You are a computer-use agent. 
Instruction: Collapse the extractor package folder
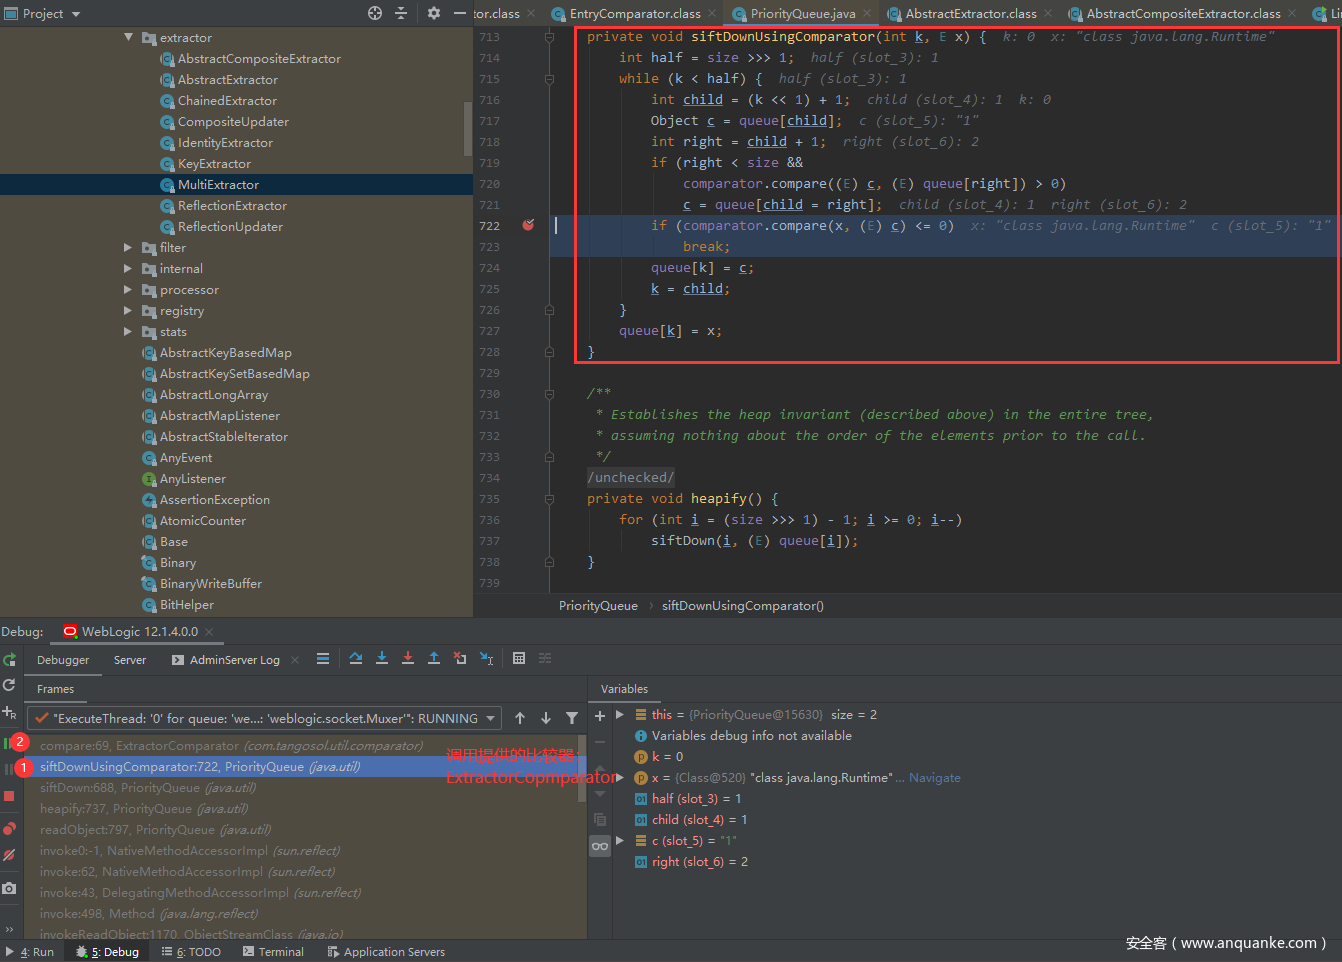coord(129,37)
